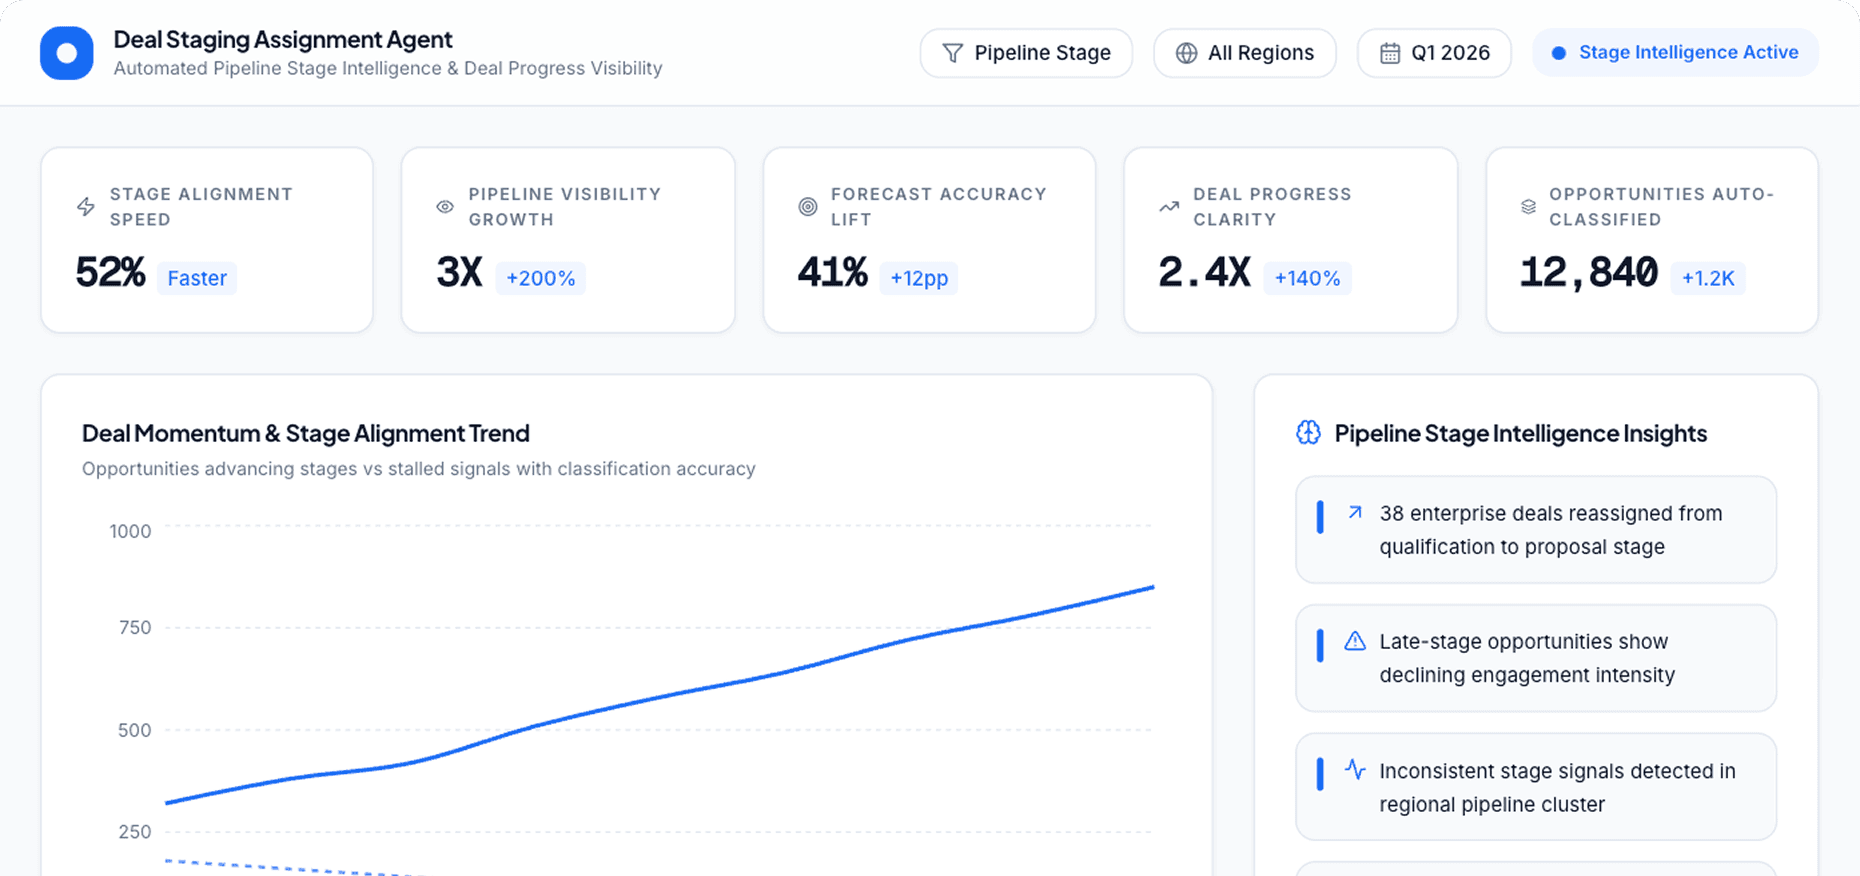Select the inconsistent stage signals insight card
The image size is (1860, 876).
[1536, 787]
